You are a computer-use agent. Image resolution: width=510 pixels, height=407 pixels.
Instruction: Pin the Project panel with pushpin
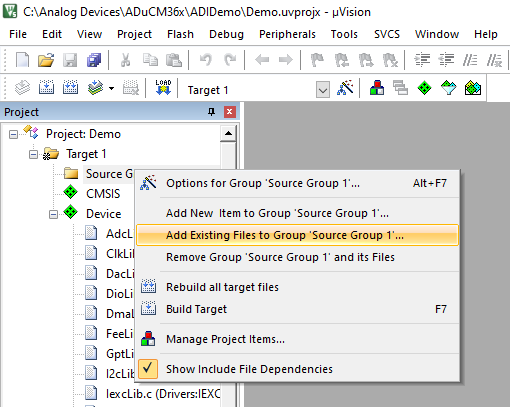[x=211, y=112]
